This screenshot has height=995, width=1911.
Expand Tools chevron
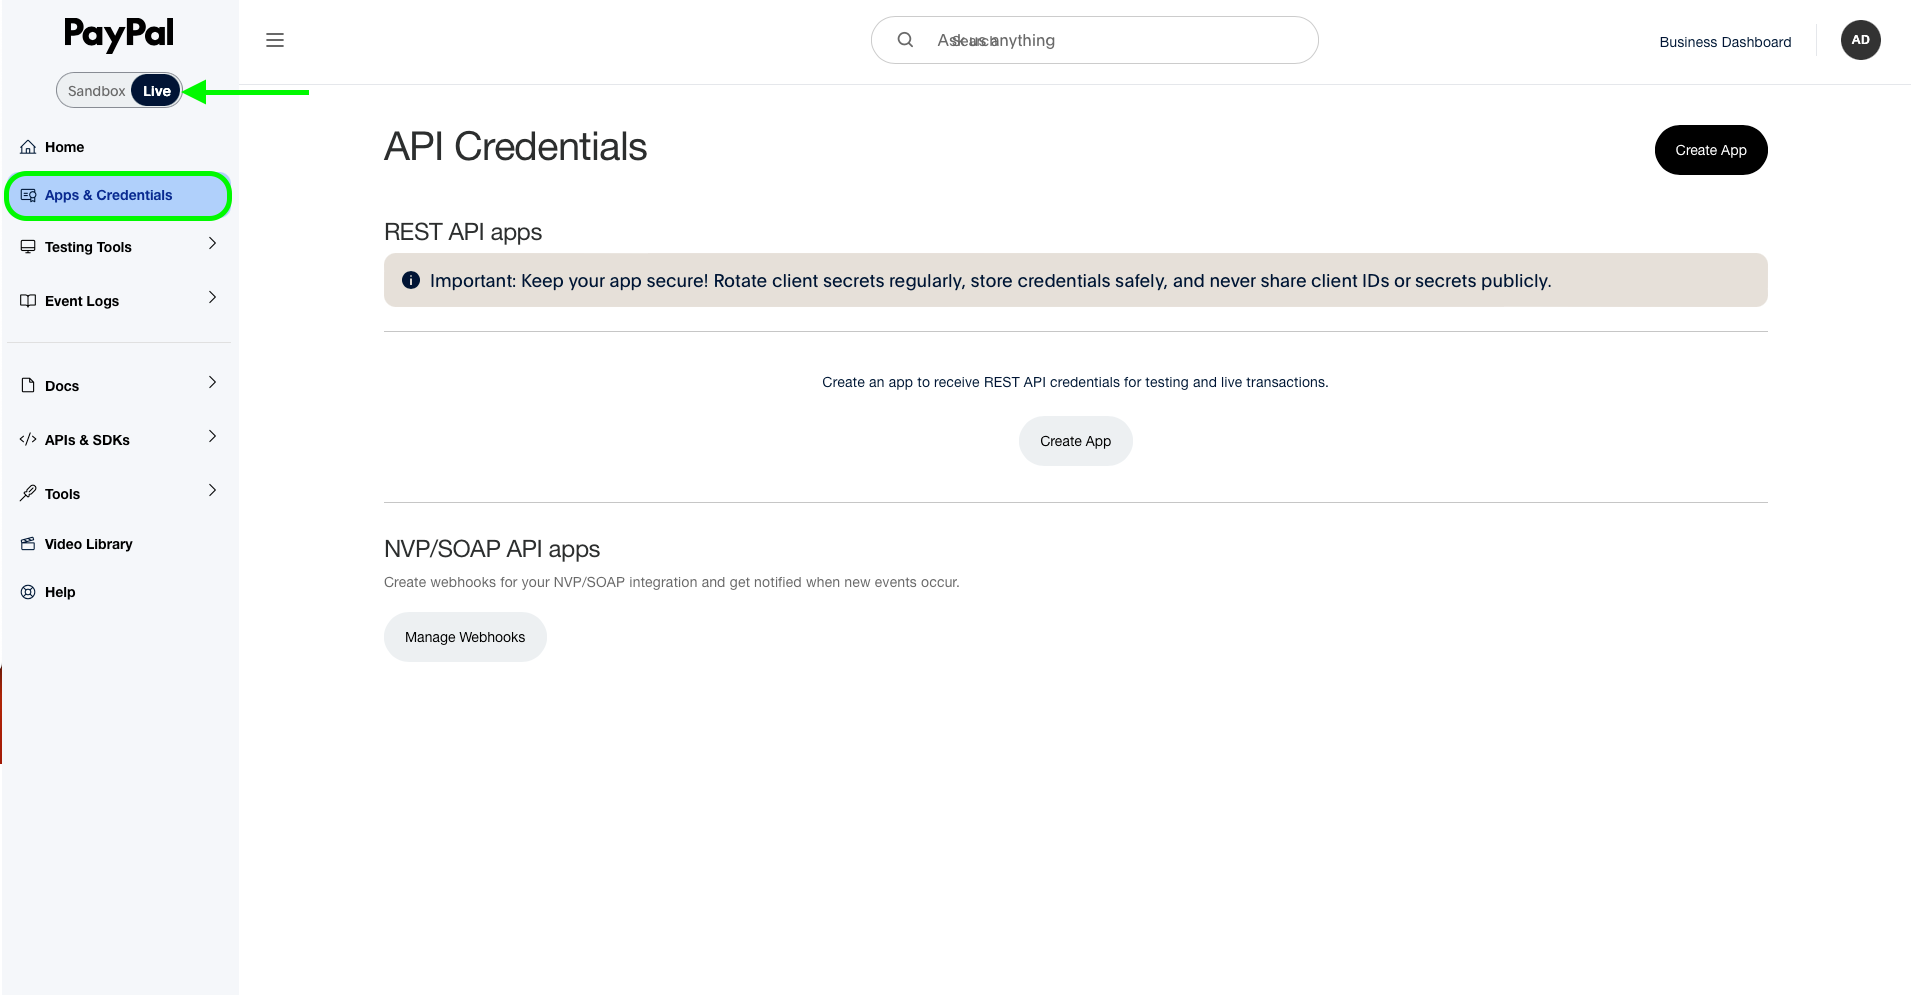212,490
